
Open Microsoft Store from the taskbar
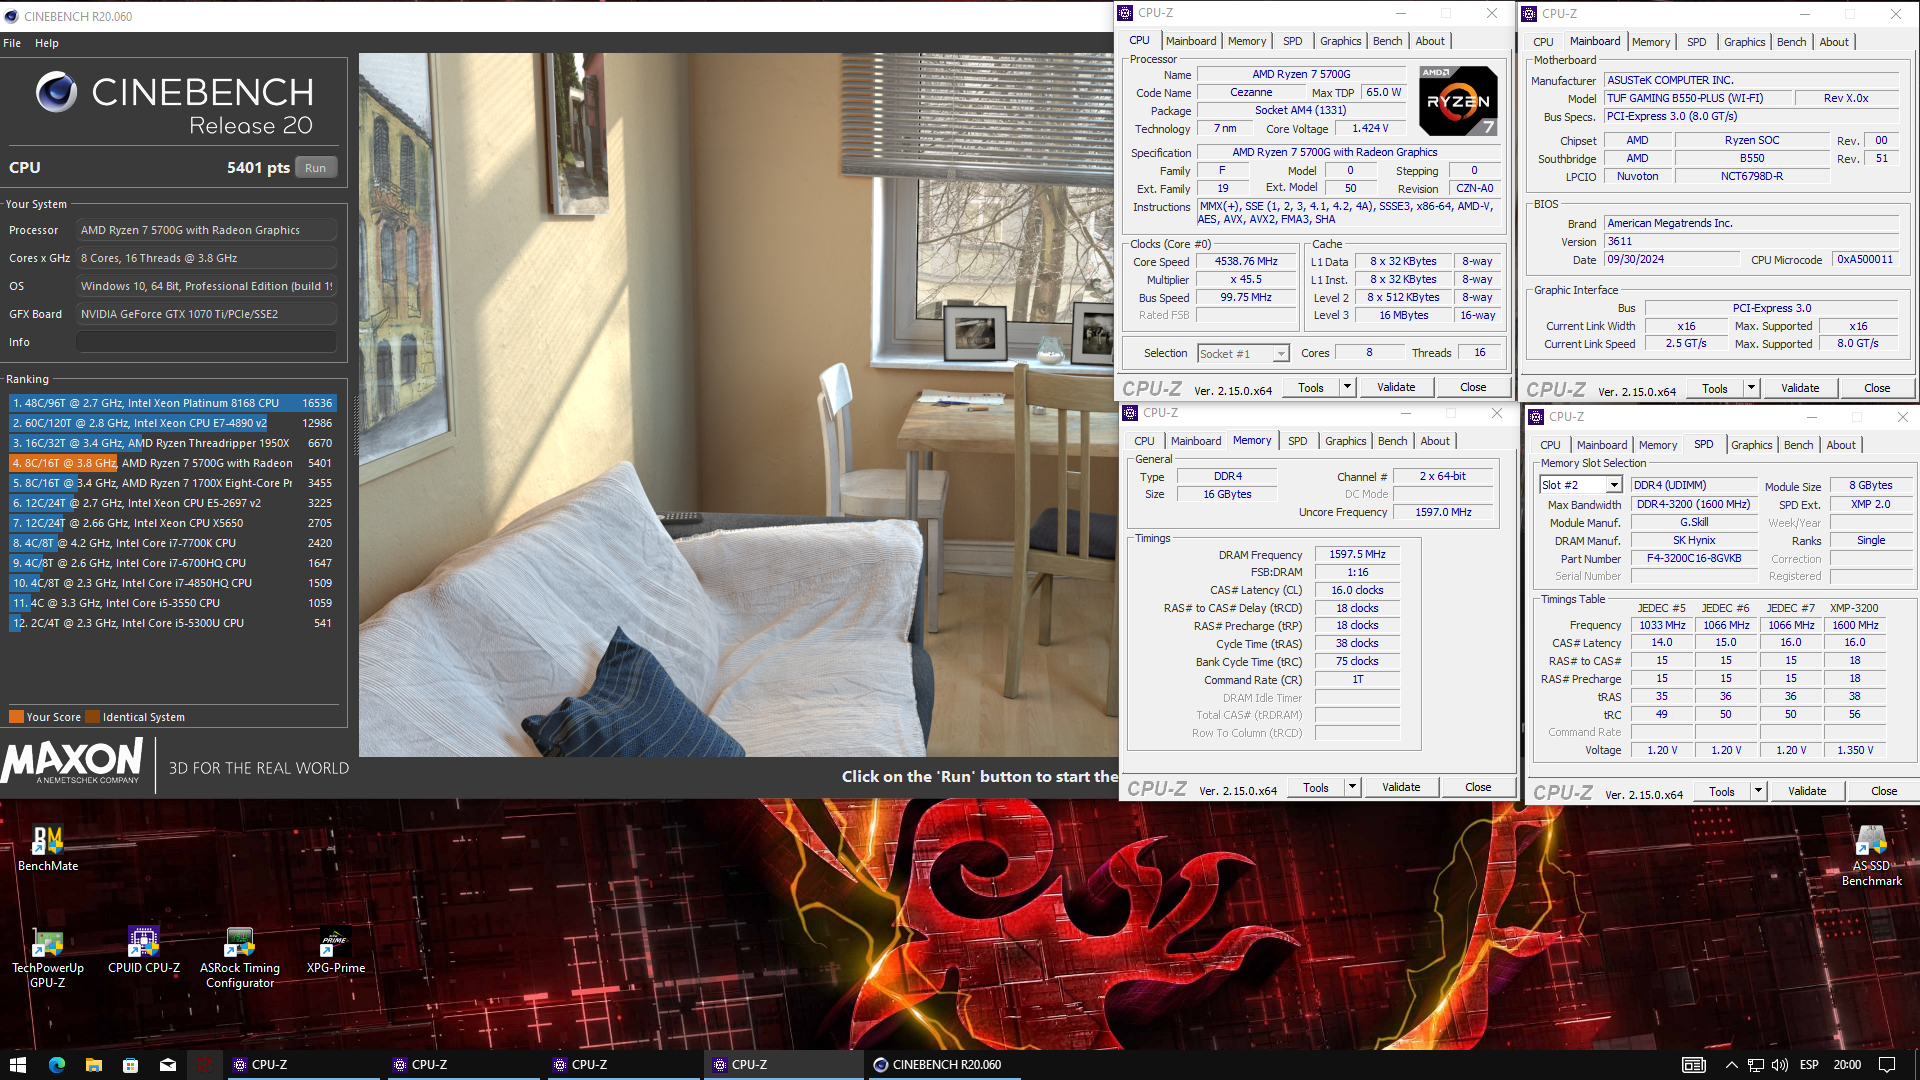[x=130, y=1065]
